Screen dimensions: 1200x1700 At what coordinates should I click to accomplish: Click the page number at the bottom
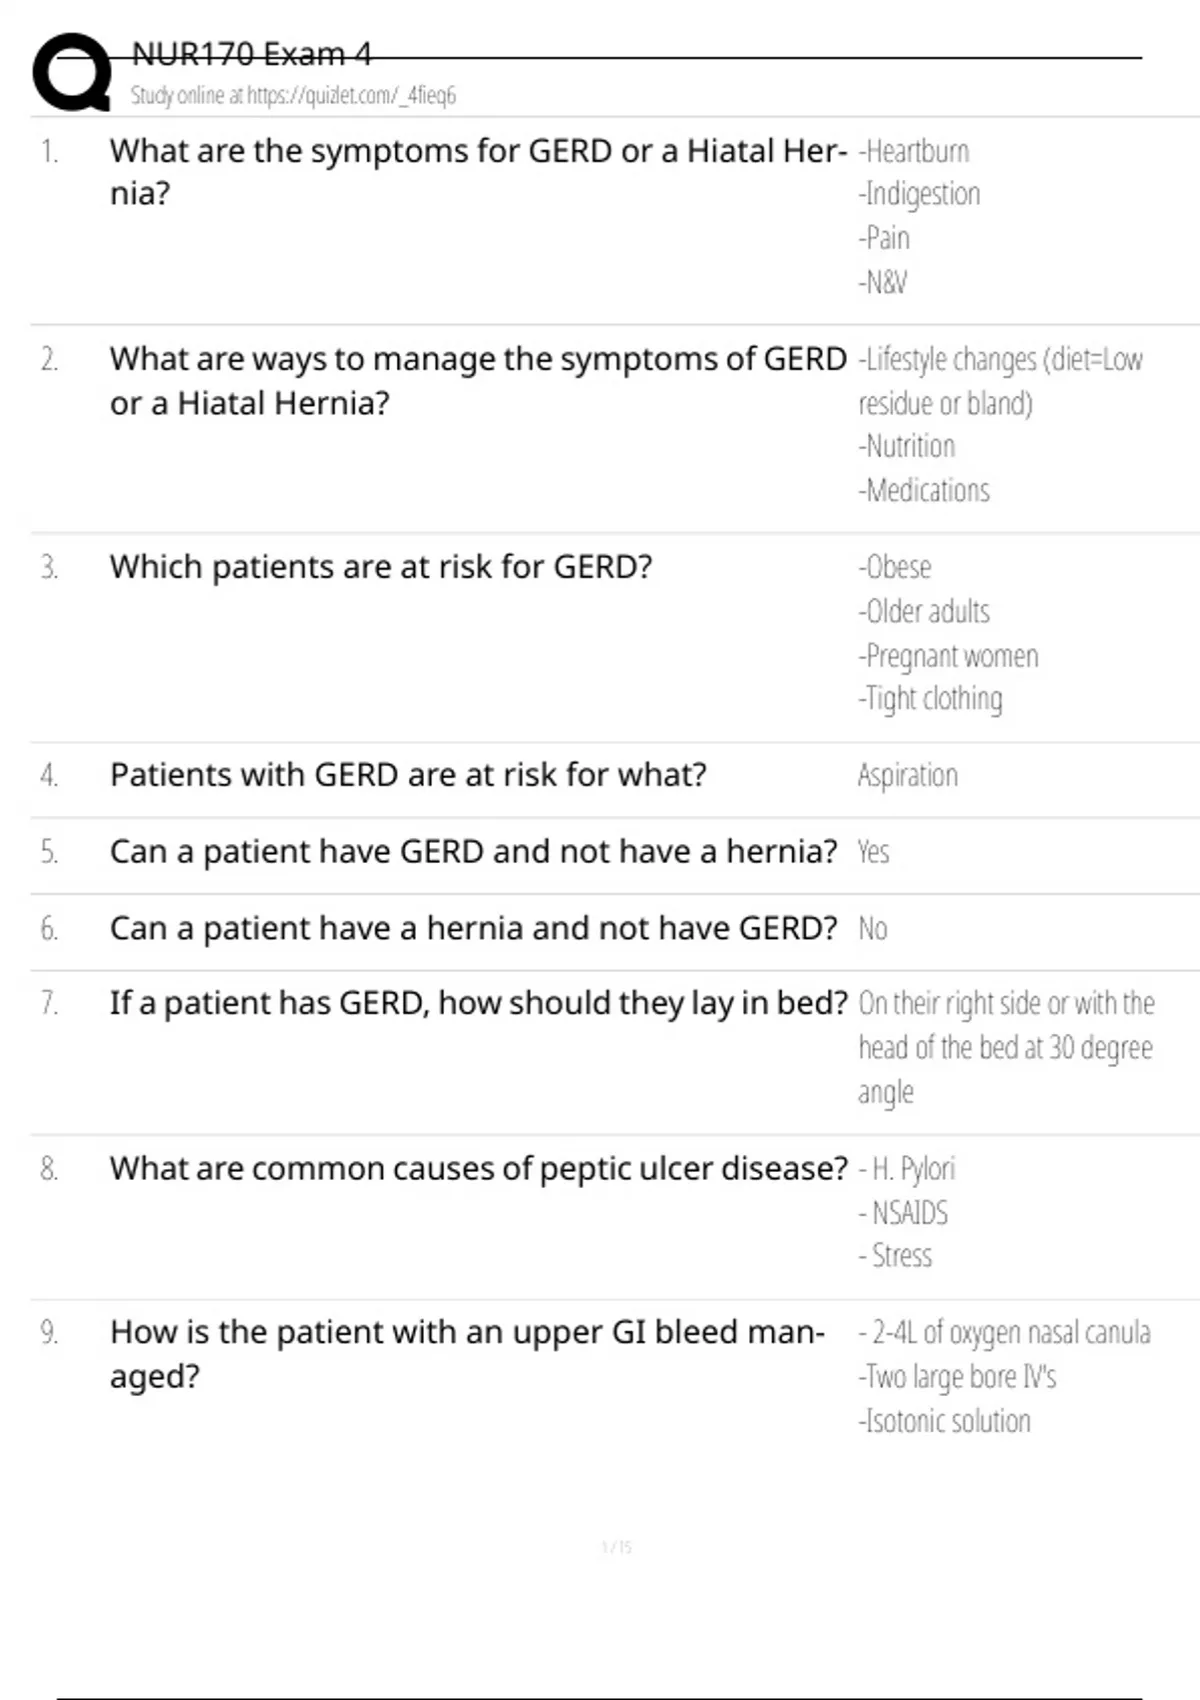(616, 1547)
